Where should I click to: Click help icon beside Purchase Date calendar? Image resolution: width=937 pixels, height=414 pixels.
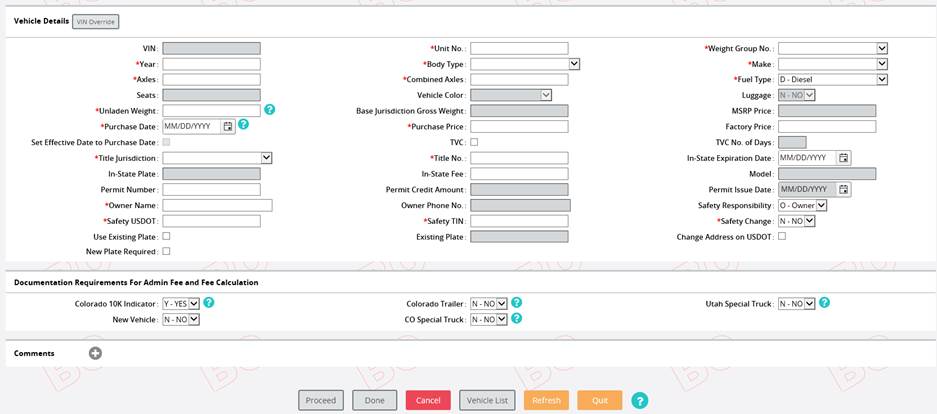(243, 126)
